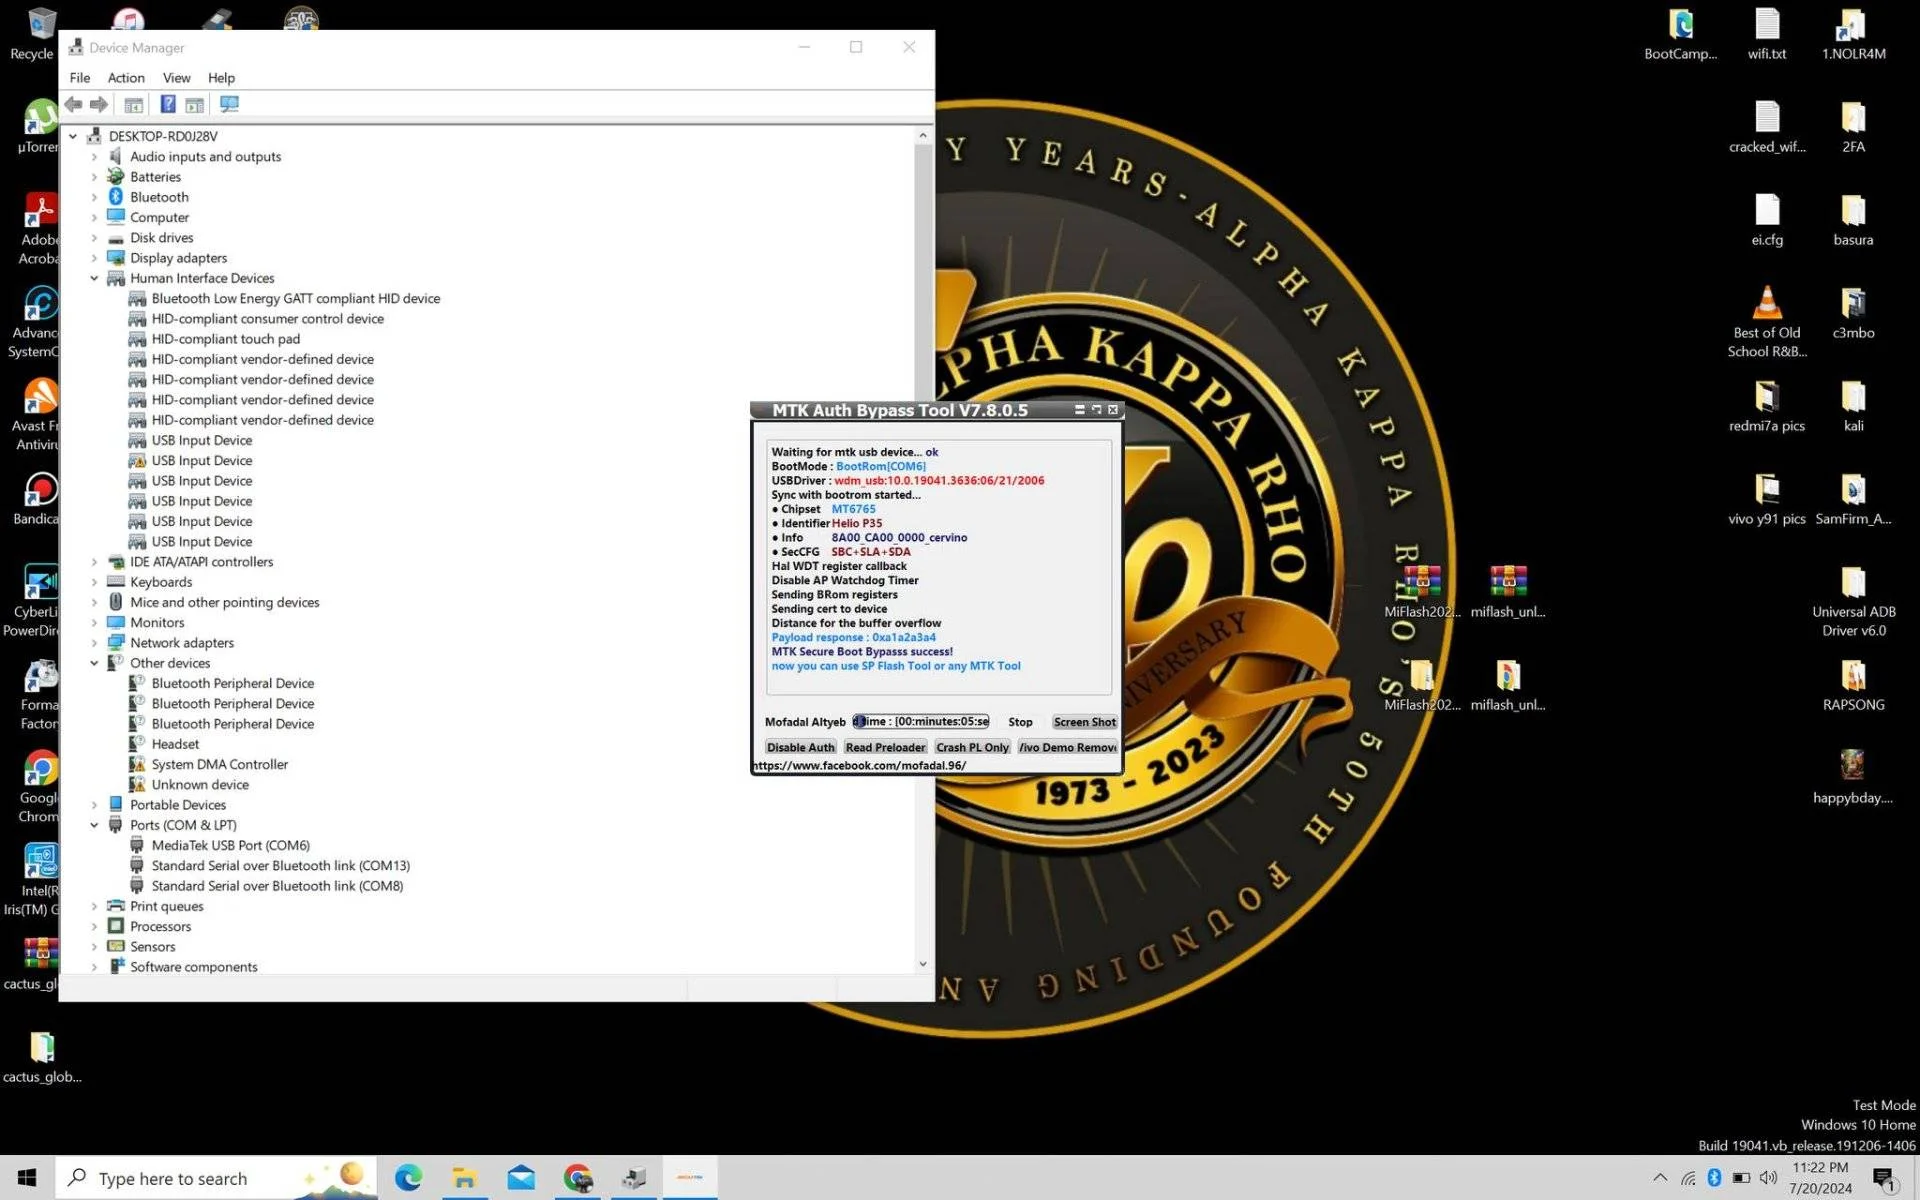The width and height of the screenshot is (1920, 1200).
Task: Open Help via the blue question-mark toolbar icon
Action: [x=168, y=105]
